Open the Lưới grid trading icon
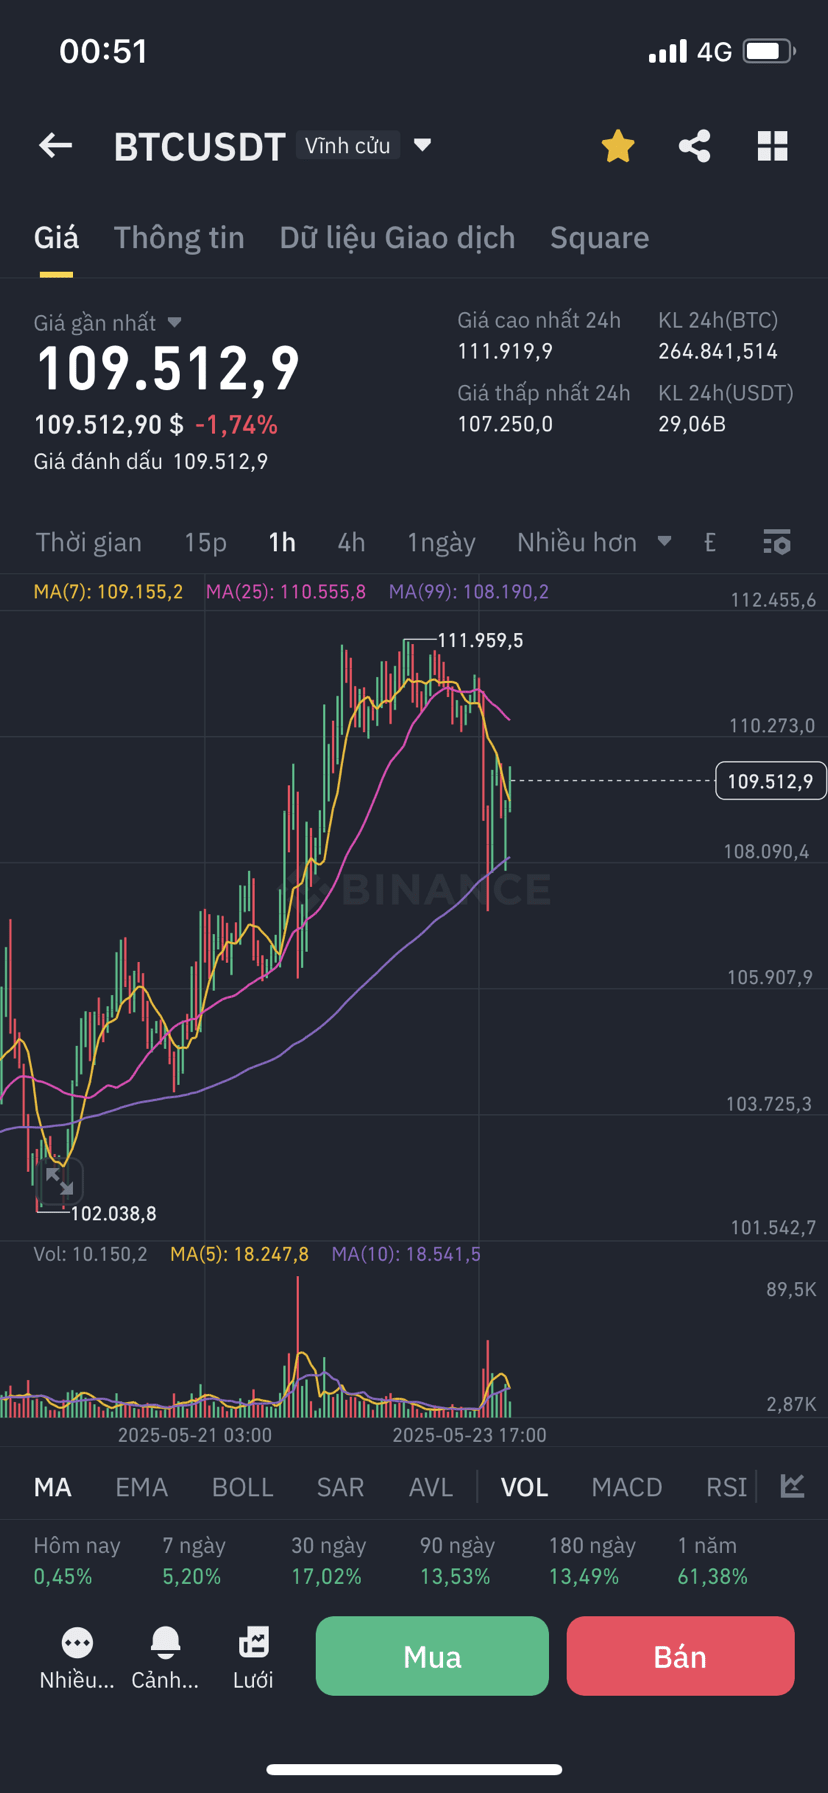Screen dimensions: 828x1793 253,1658
